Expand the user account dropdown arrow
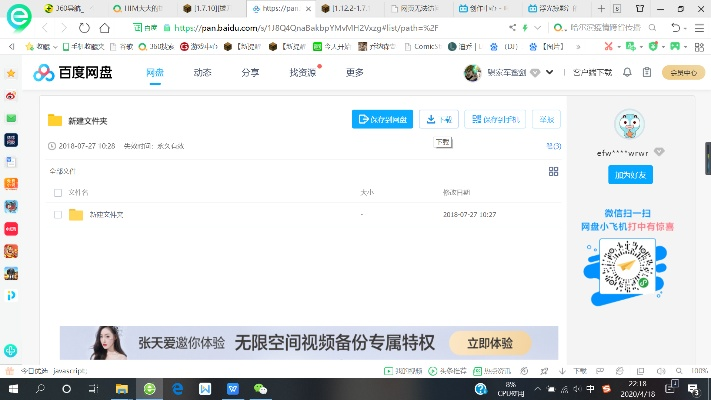Viewport: 711px width, 400px height. [550, 72]
